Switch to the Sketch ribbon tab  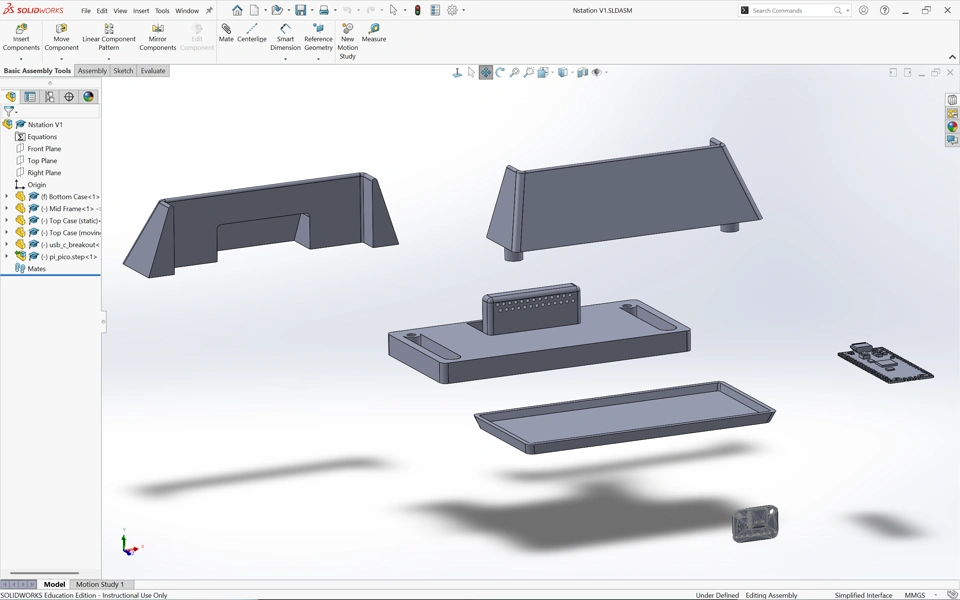click(x=123, y=70)
